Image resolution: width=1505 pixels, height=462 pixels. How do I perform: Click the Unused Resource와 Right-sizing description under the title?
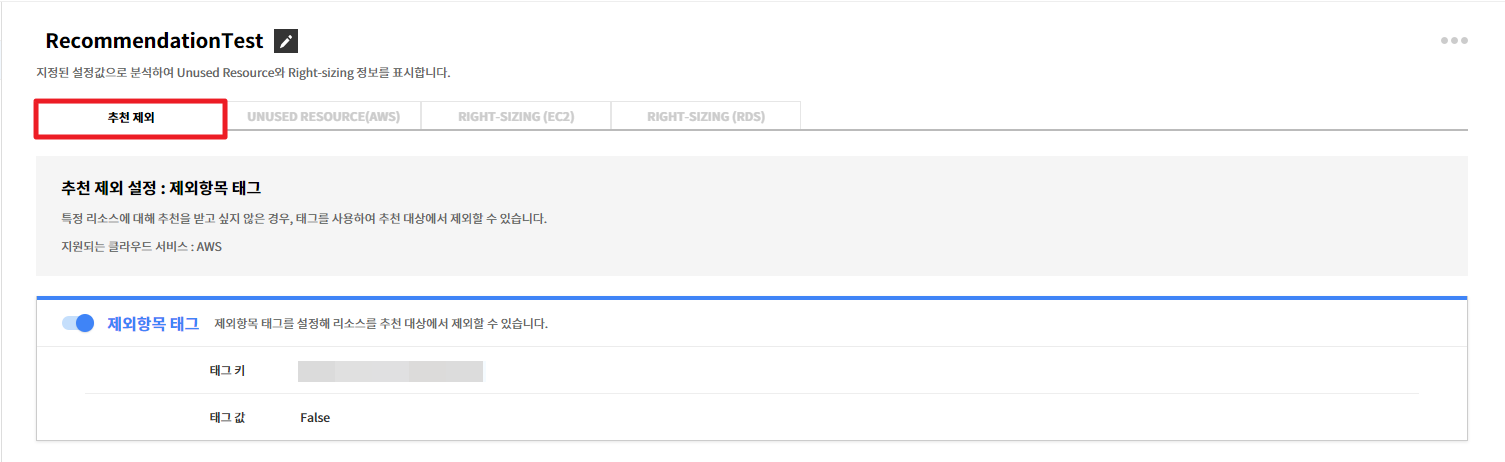pos(243,73)
